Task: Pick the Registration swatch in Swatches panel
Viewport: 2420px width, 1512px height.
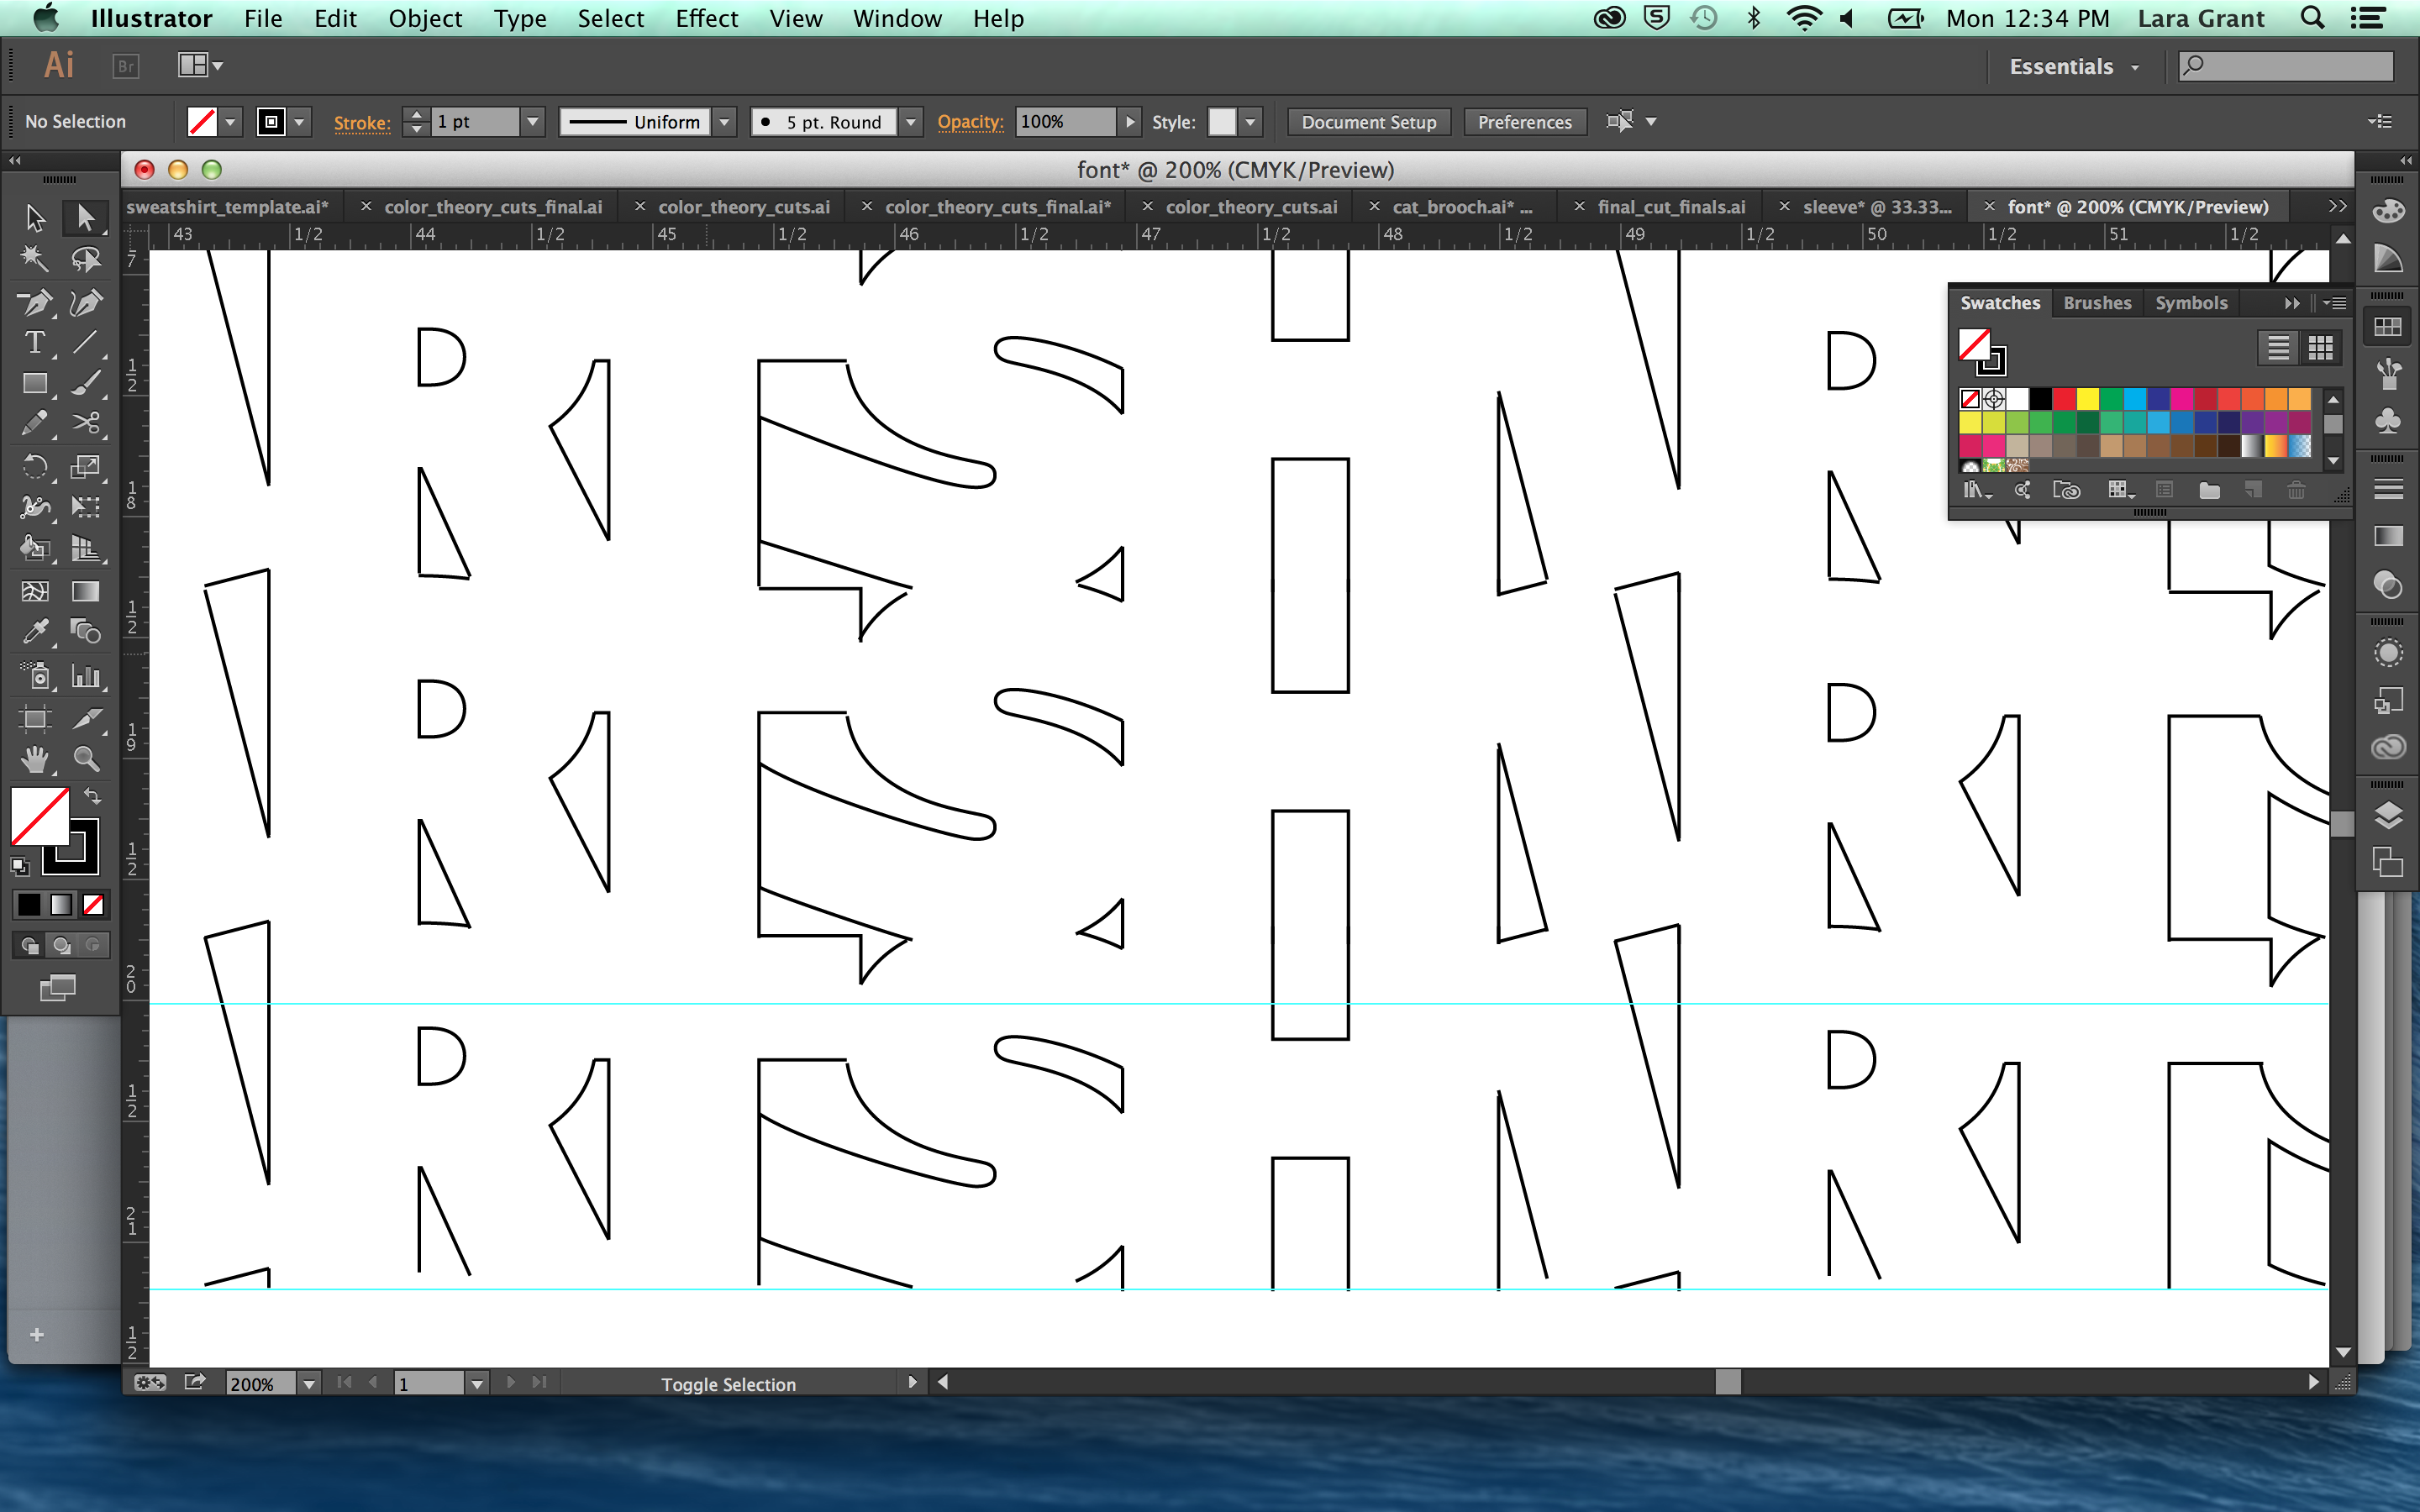Action: 1994,399
